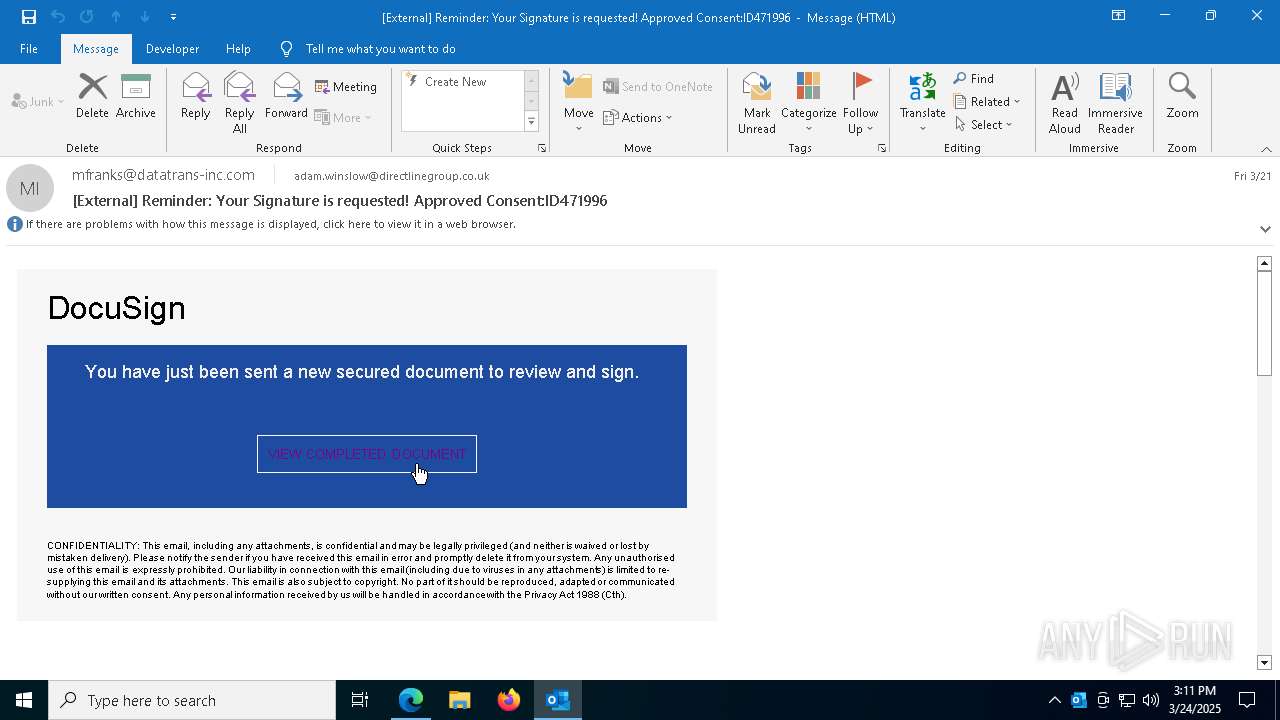The image size is (1280, 720).
Task: Open the Quick Steps dialog launcher
Action: tap(542, 148)
